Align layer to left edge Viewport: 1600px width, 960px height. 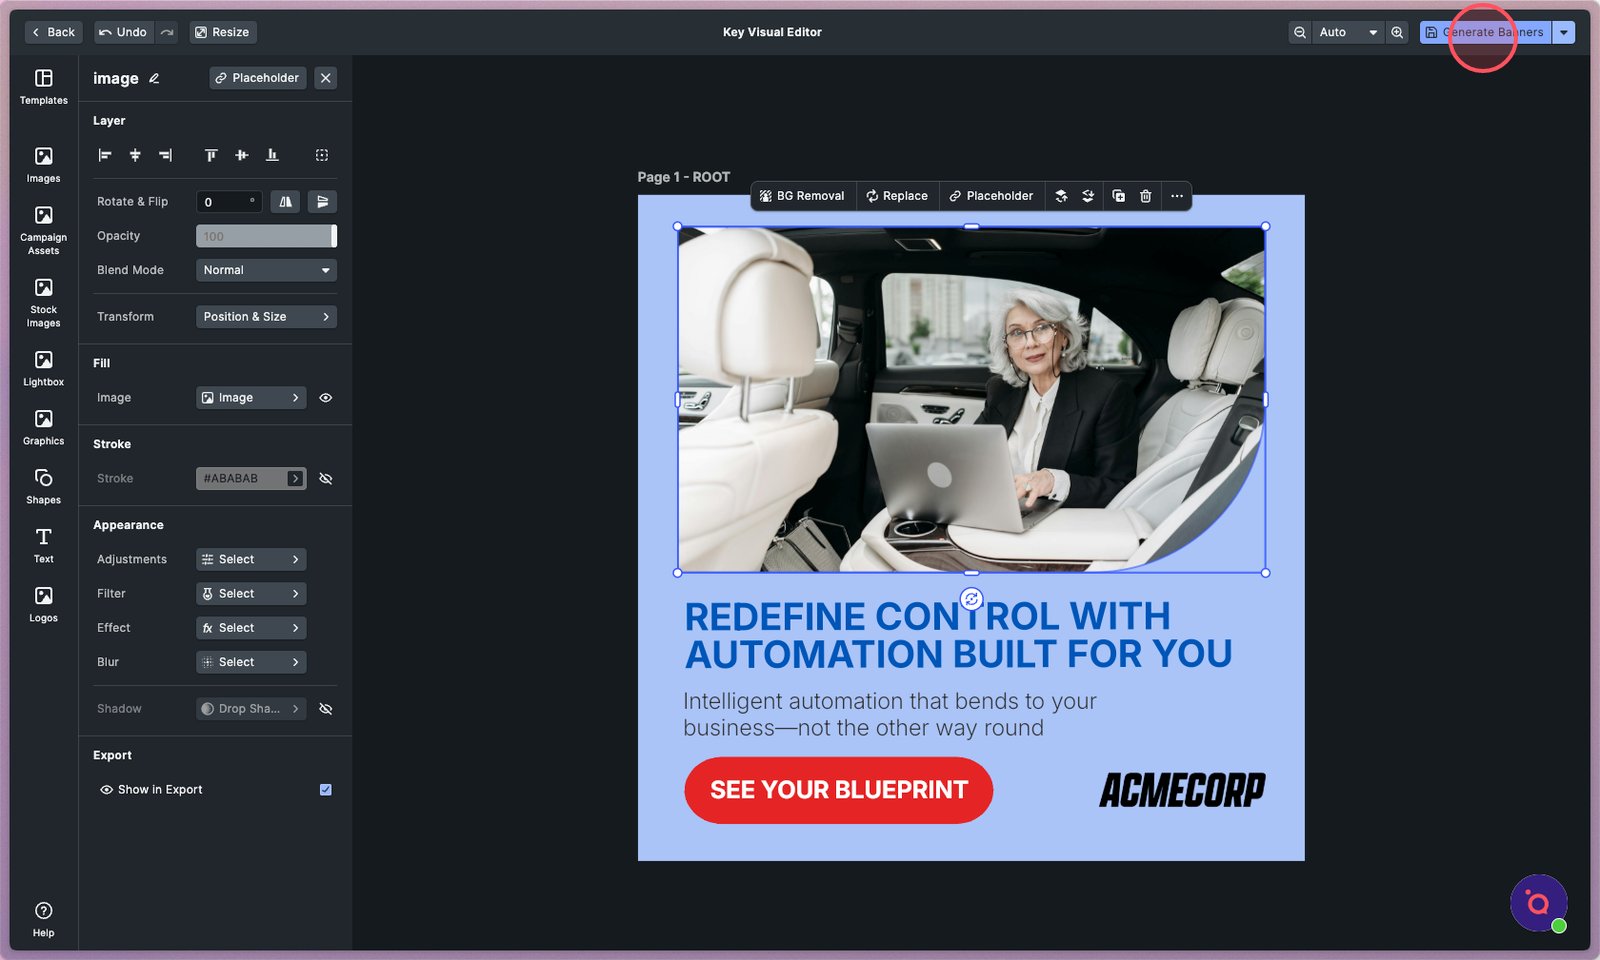(105, 155)
